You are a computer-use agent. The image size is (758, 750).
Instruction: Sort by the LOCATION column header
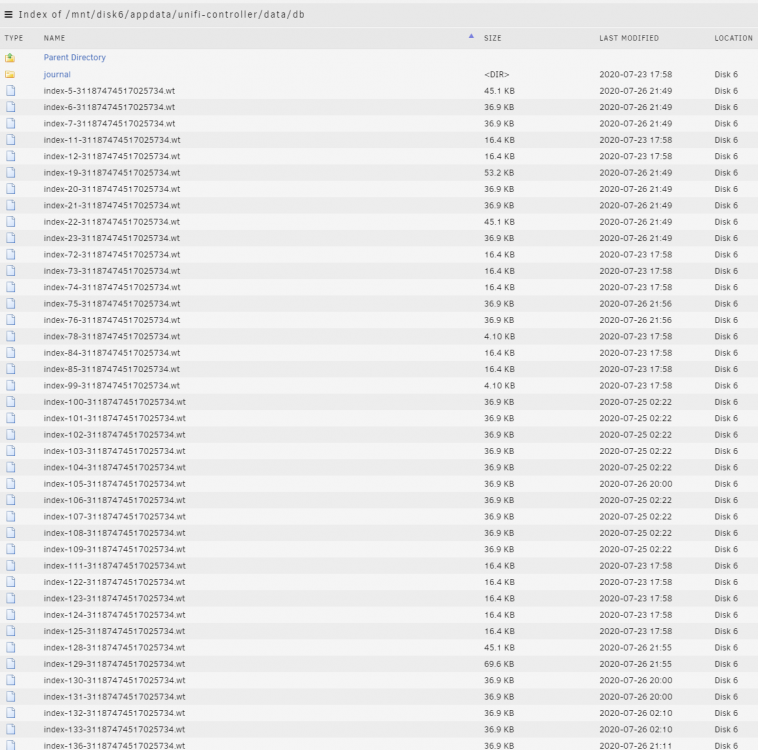tap(733, 38)
